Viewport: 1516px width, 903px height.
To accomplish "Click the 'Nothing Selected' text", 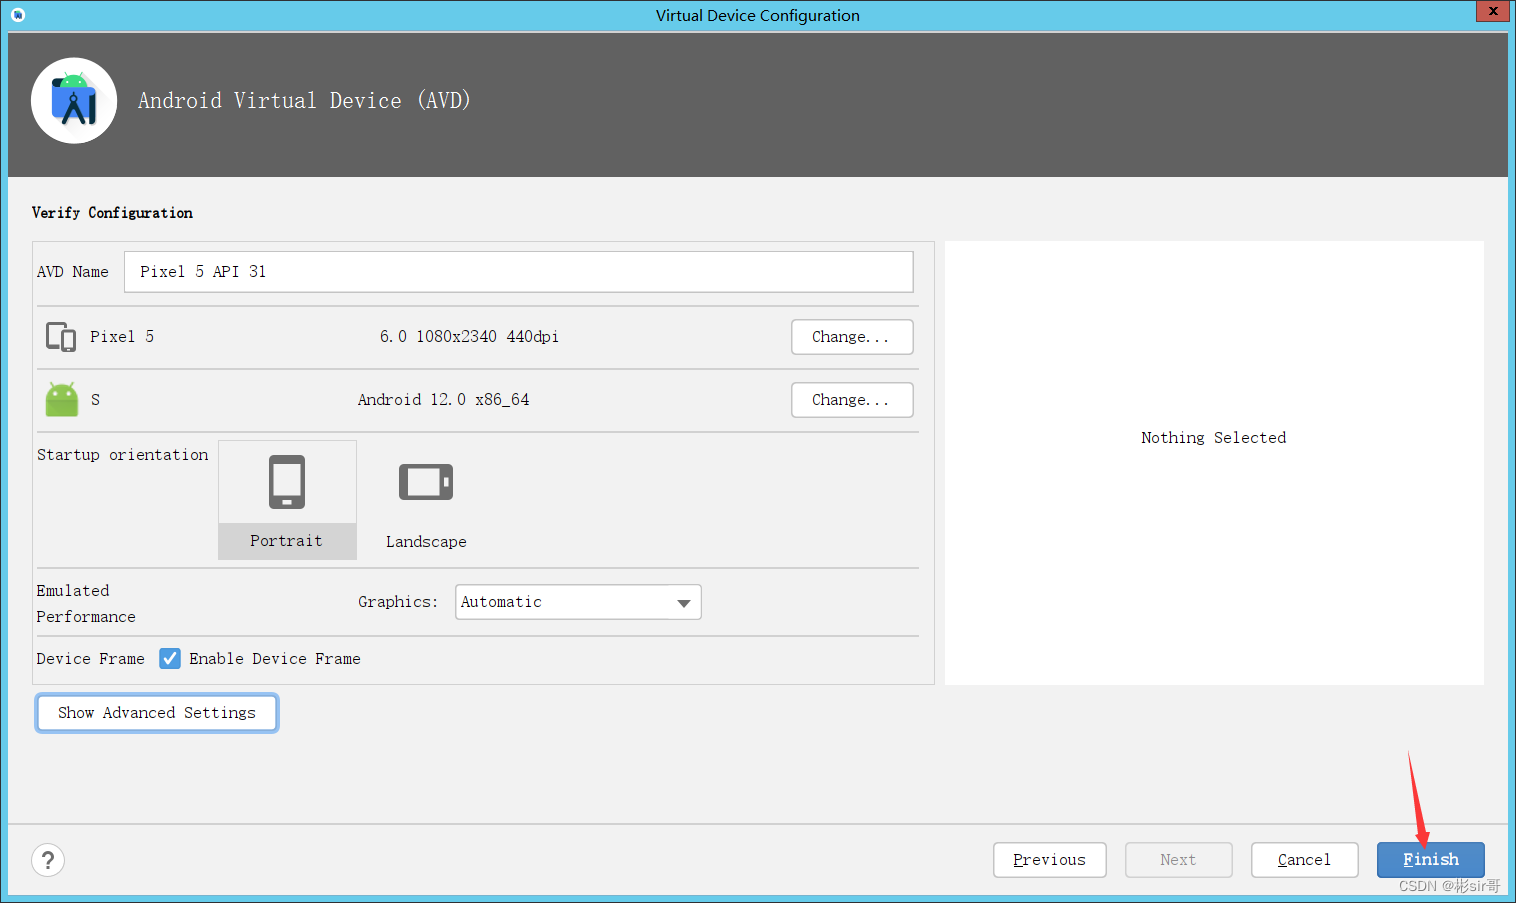I will tap(1214, 438).
